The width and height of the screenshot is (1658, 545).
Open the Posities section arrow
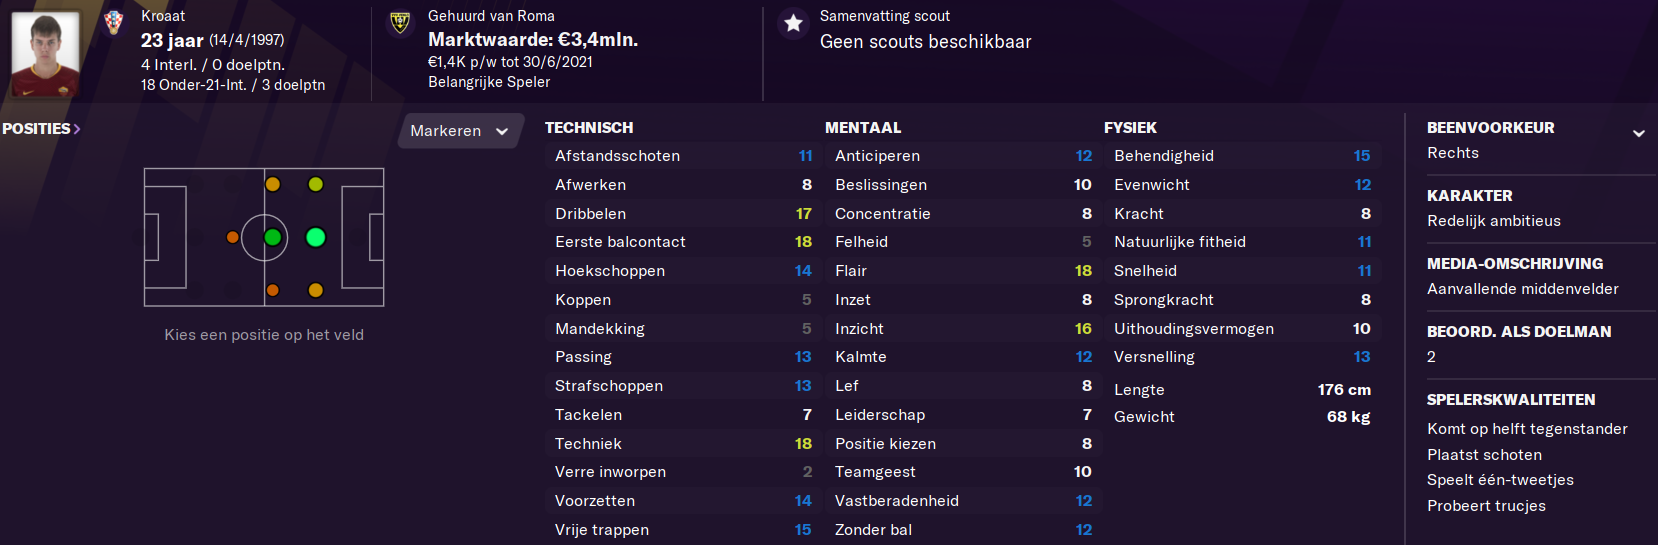[x=77, y=129]
